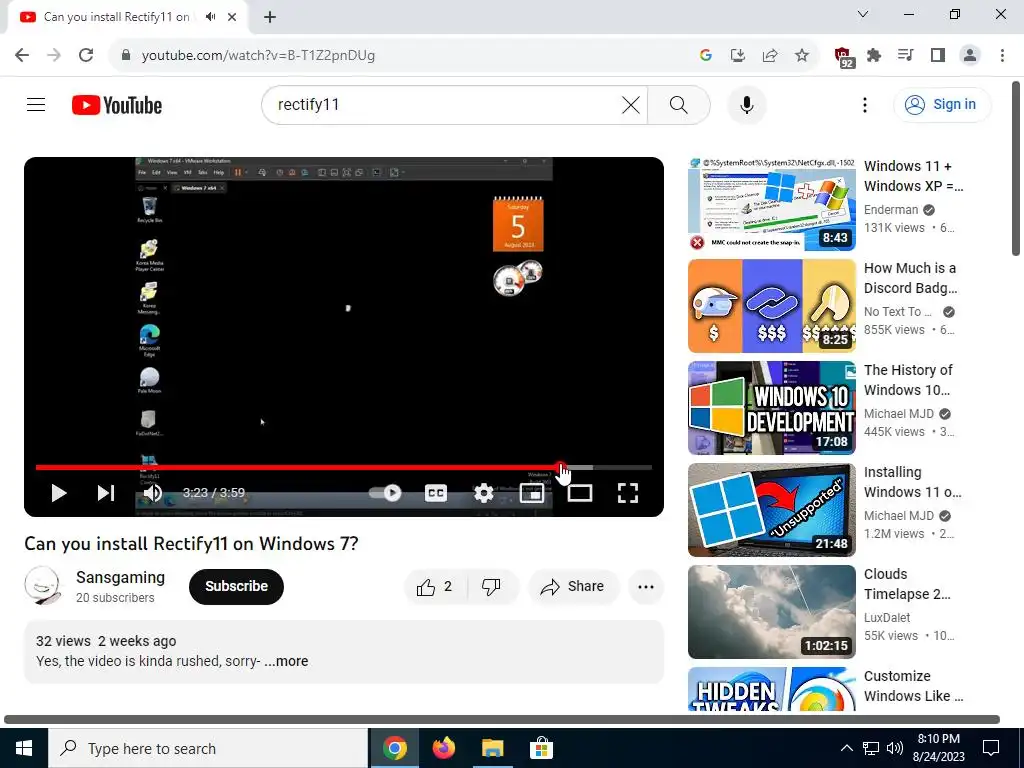Install app via address bar download icon
Image resolution: width=1024 pixels, height=768 pixels.
738,55
